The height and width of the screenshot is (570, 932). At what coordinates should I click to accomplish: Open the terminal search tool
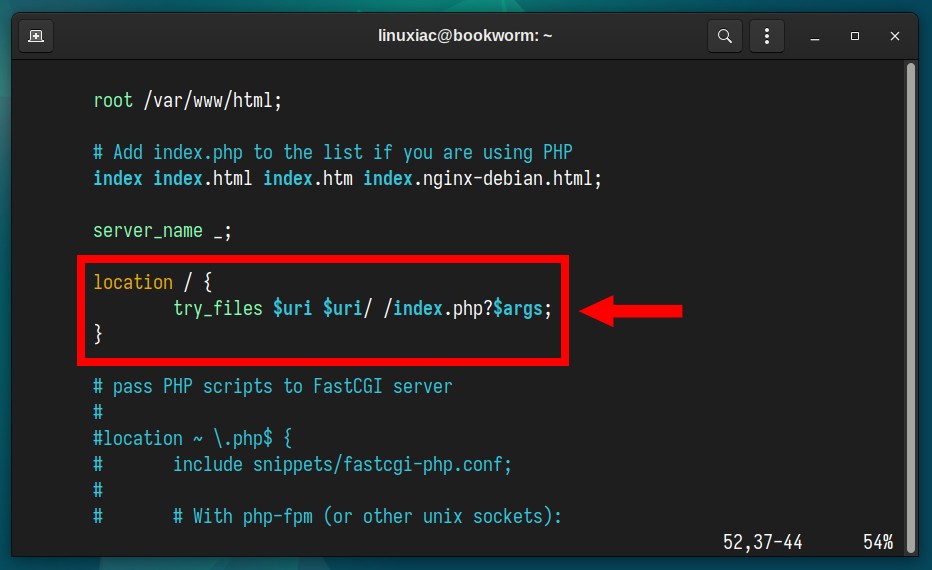point(725,36)
